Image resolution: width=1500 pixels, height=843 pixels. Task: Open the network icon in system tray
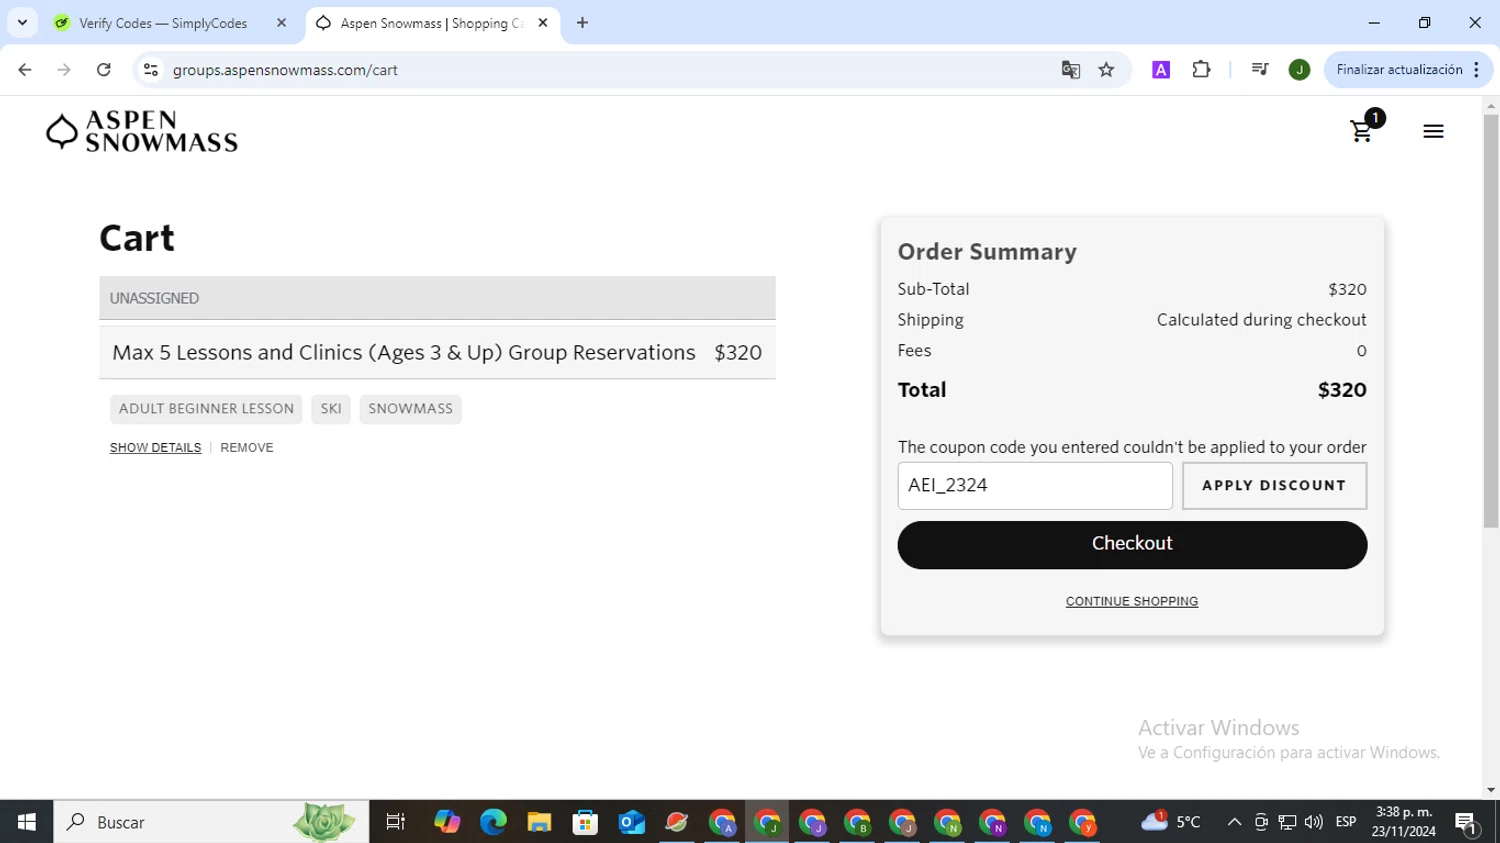(1287, 822)
